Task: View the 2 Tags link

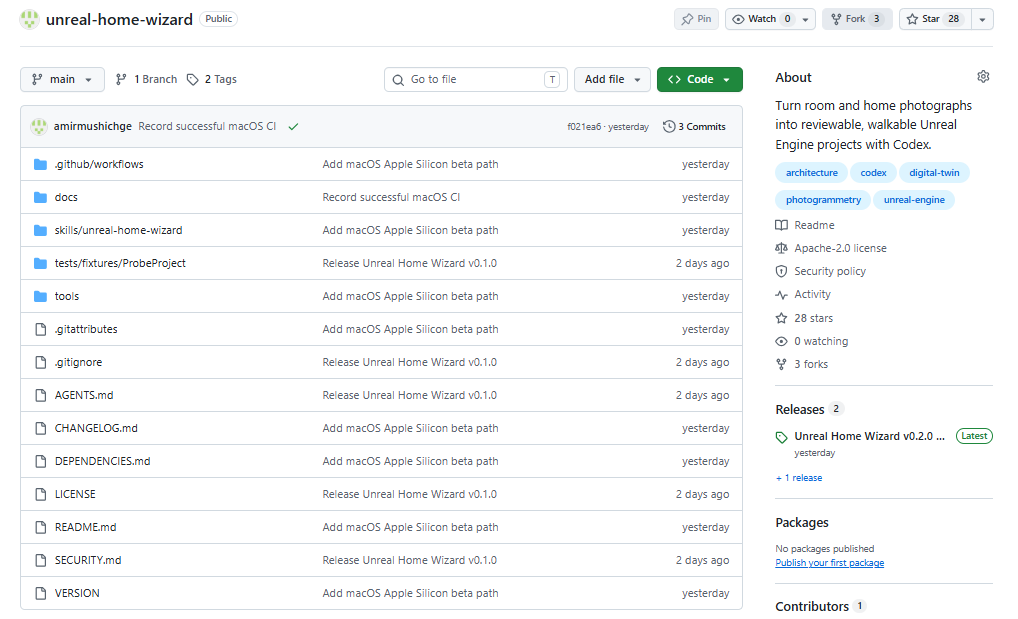Action: pos(212,79)
